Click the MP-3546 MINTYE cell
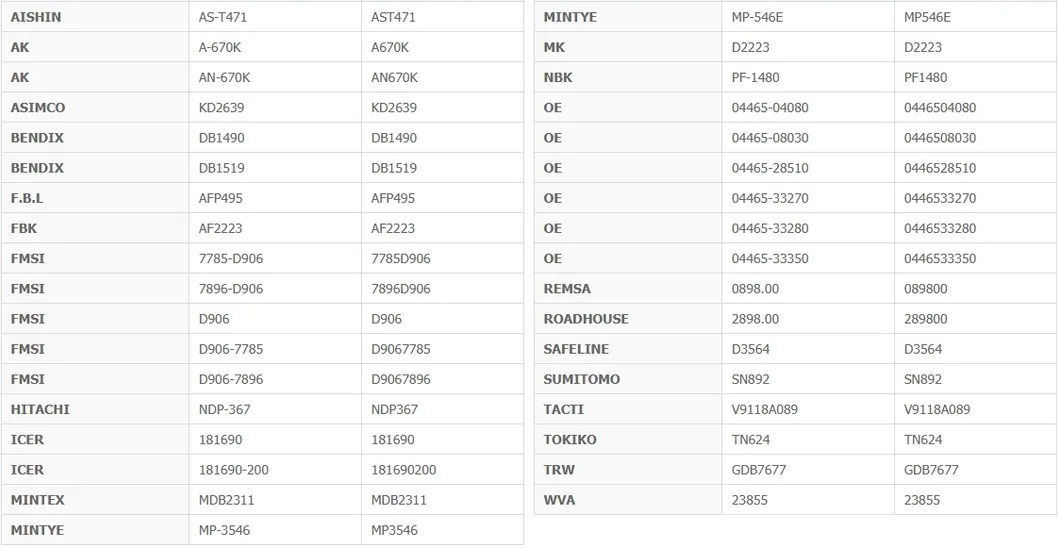The image size is (1058, 548). (x=275, y=530)
